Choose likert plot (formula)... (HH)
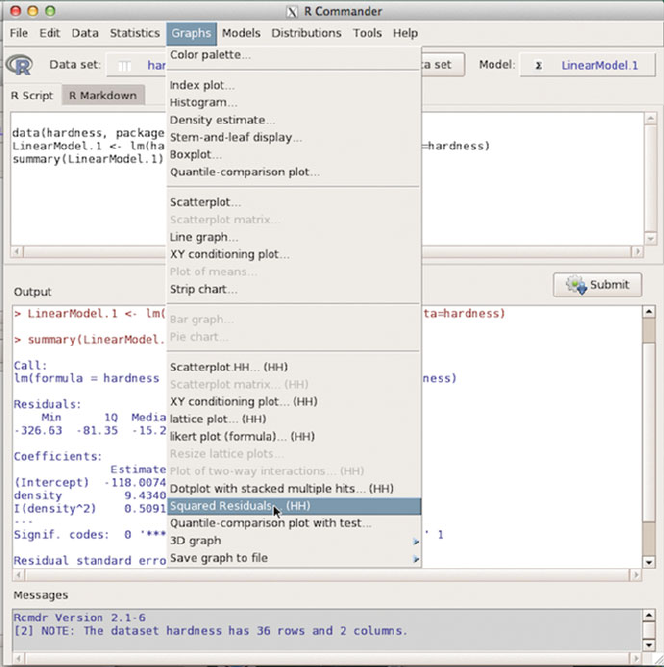Viewport: 664px width, 667px height. point(294,436)
